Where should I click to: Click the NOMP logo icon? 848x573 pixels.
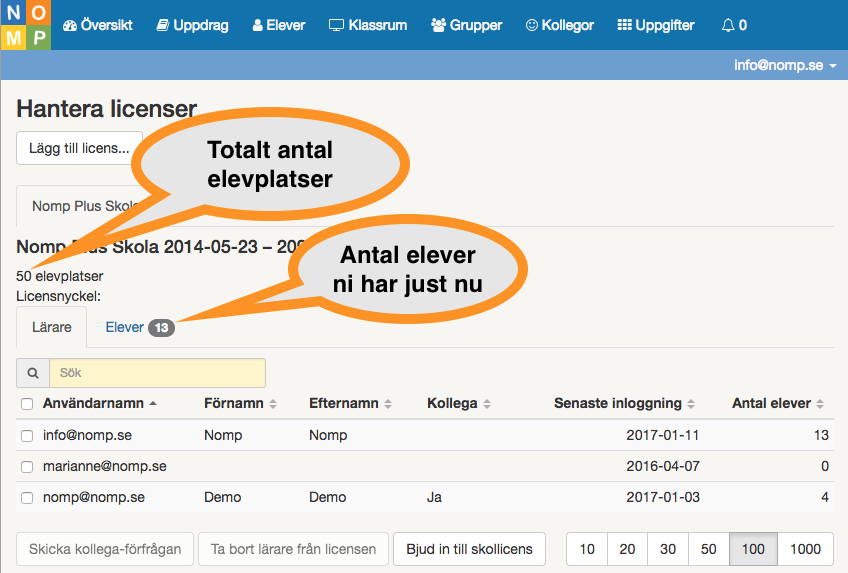pos(25,25)
